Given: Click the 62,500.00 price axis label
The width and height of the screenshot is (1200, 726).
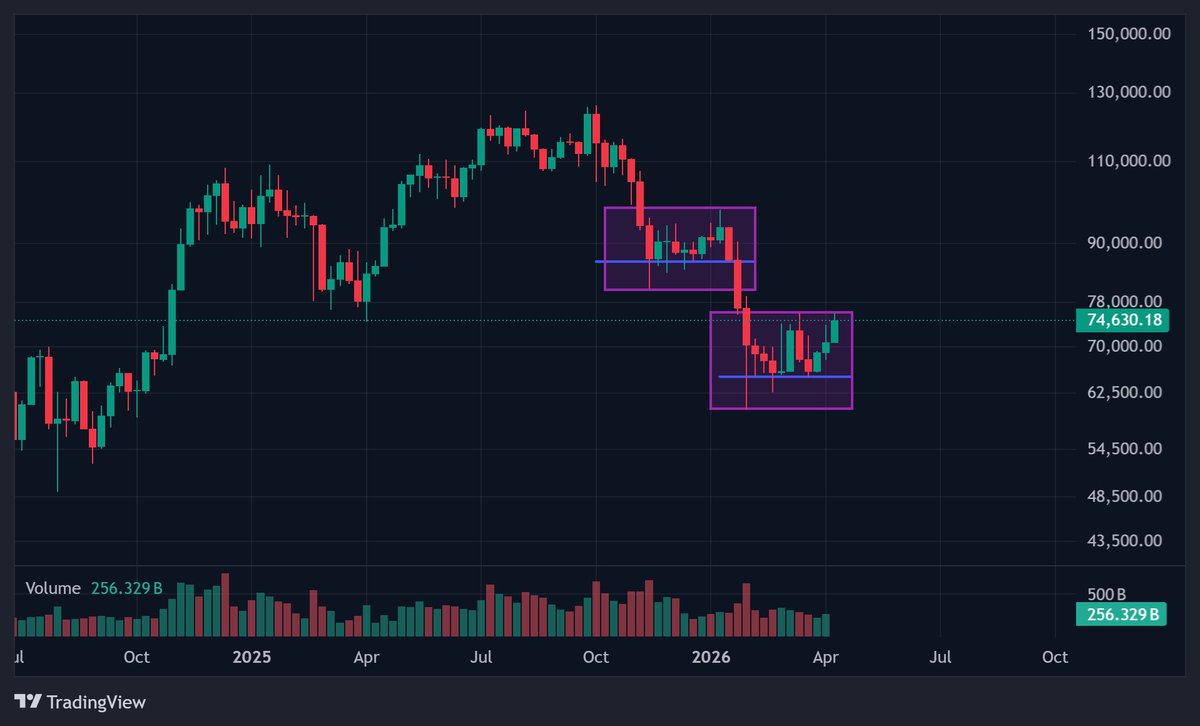Looking at the screenshot, I should (1125, 392).
